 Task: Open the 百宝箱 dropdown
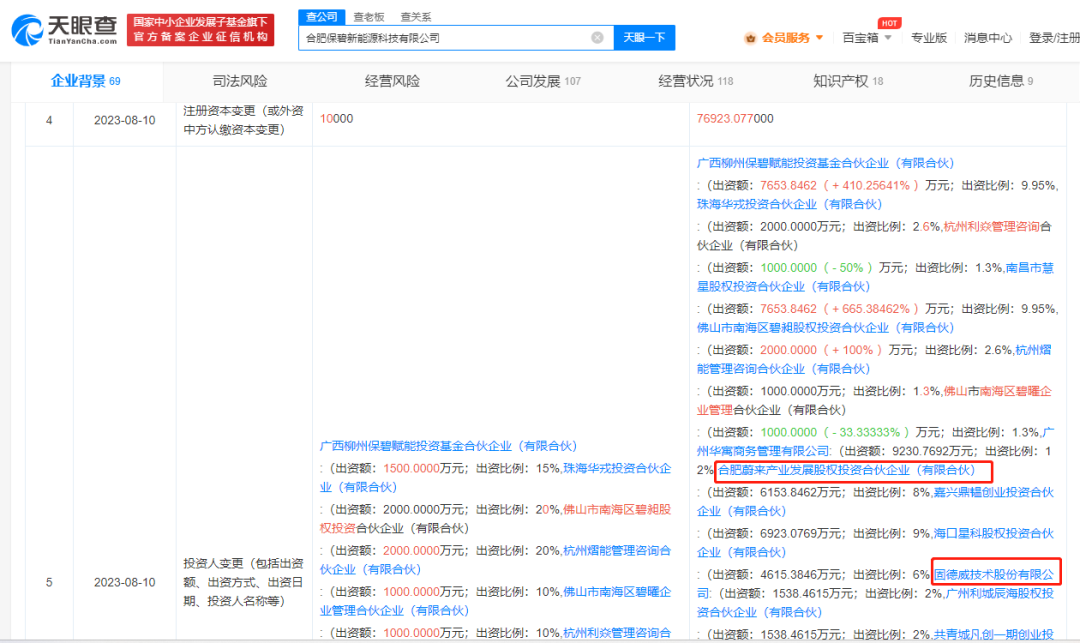pyautogui.click(x=865, y=38)
